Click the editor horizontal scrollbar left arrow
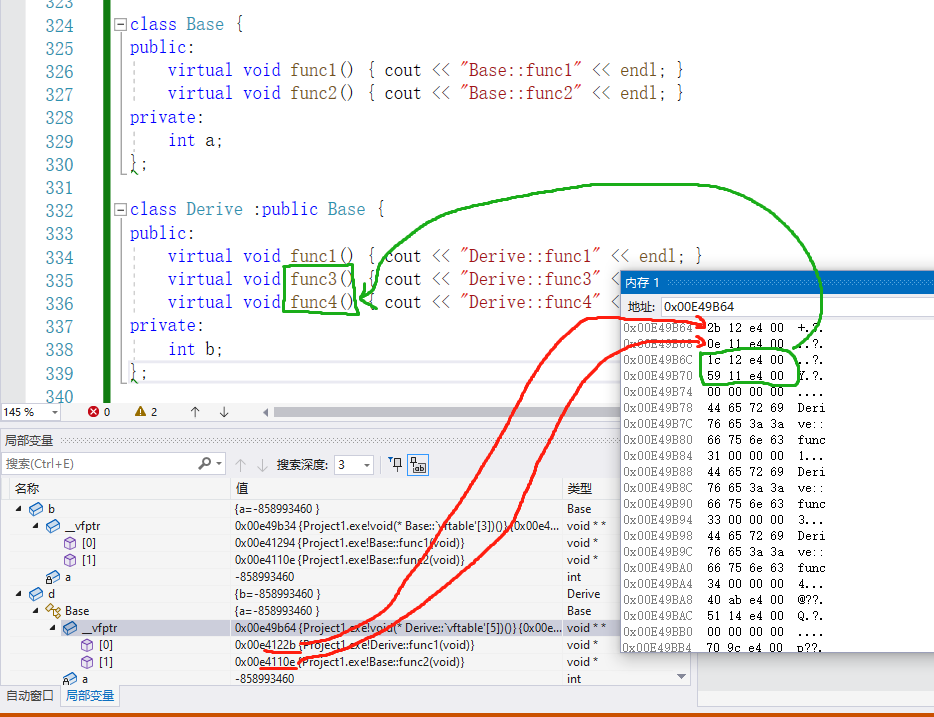This screenshot has height=717, width=934. coord(265,412)
